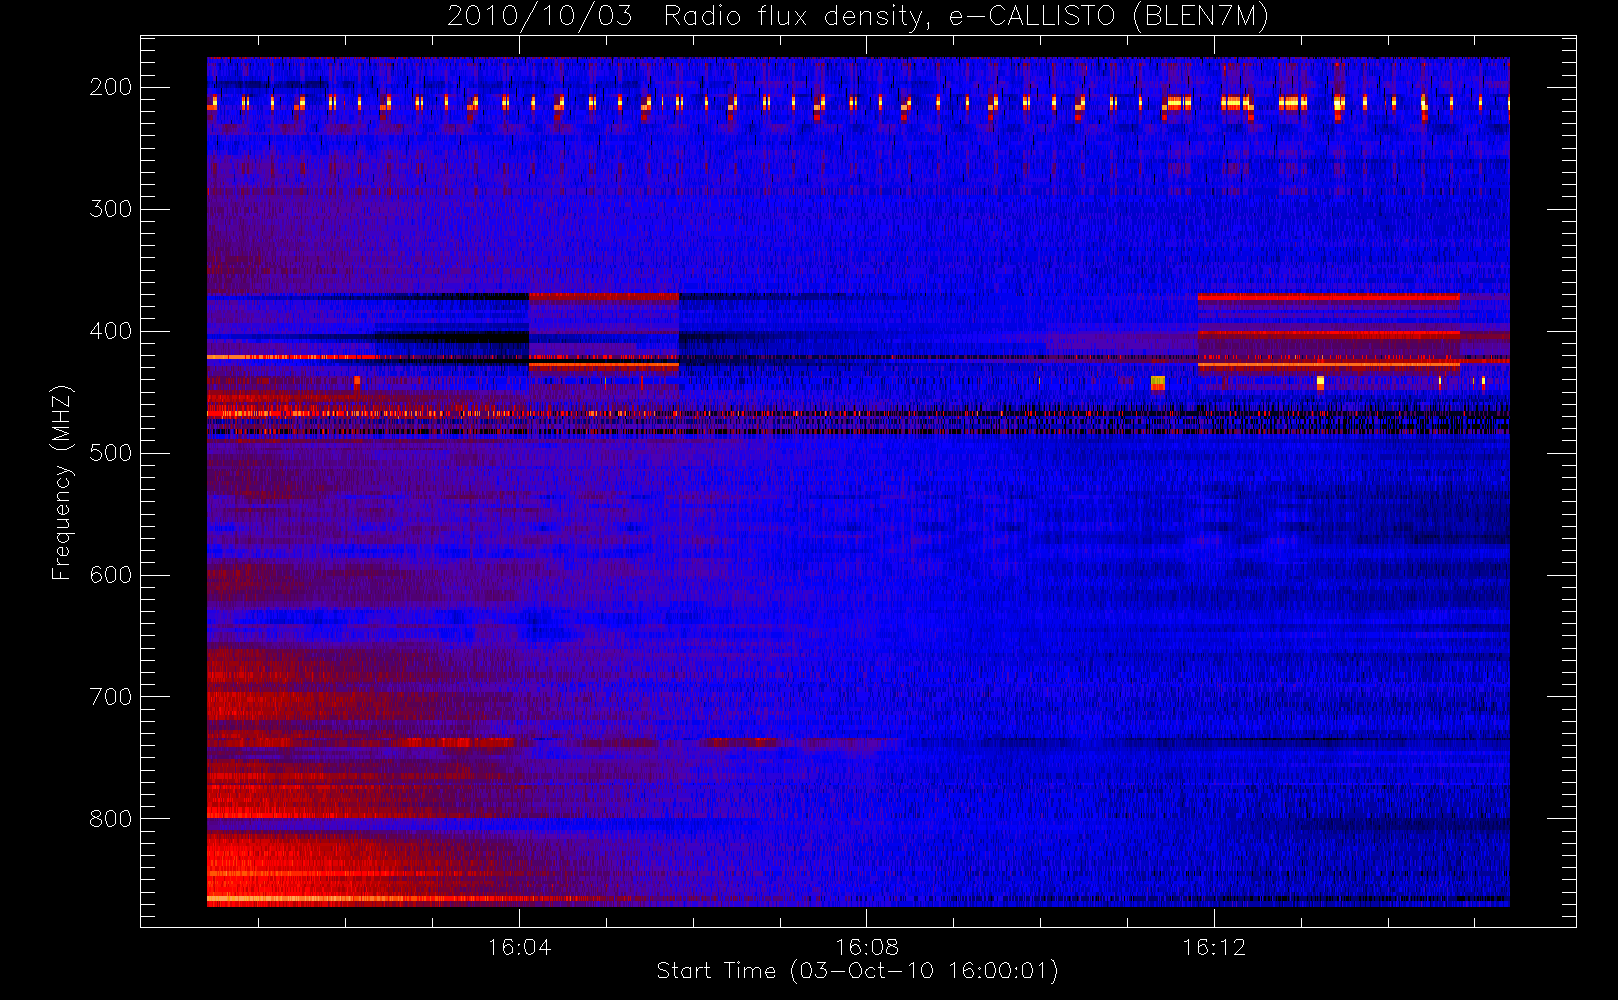Click the 'Start Time (03-Oct-10 16:00:01)' label
1618x1000 pixels.
coord(857,971)
